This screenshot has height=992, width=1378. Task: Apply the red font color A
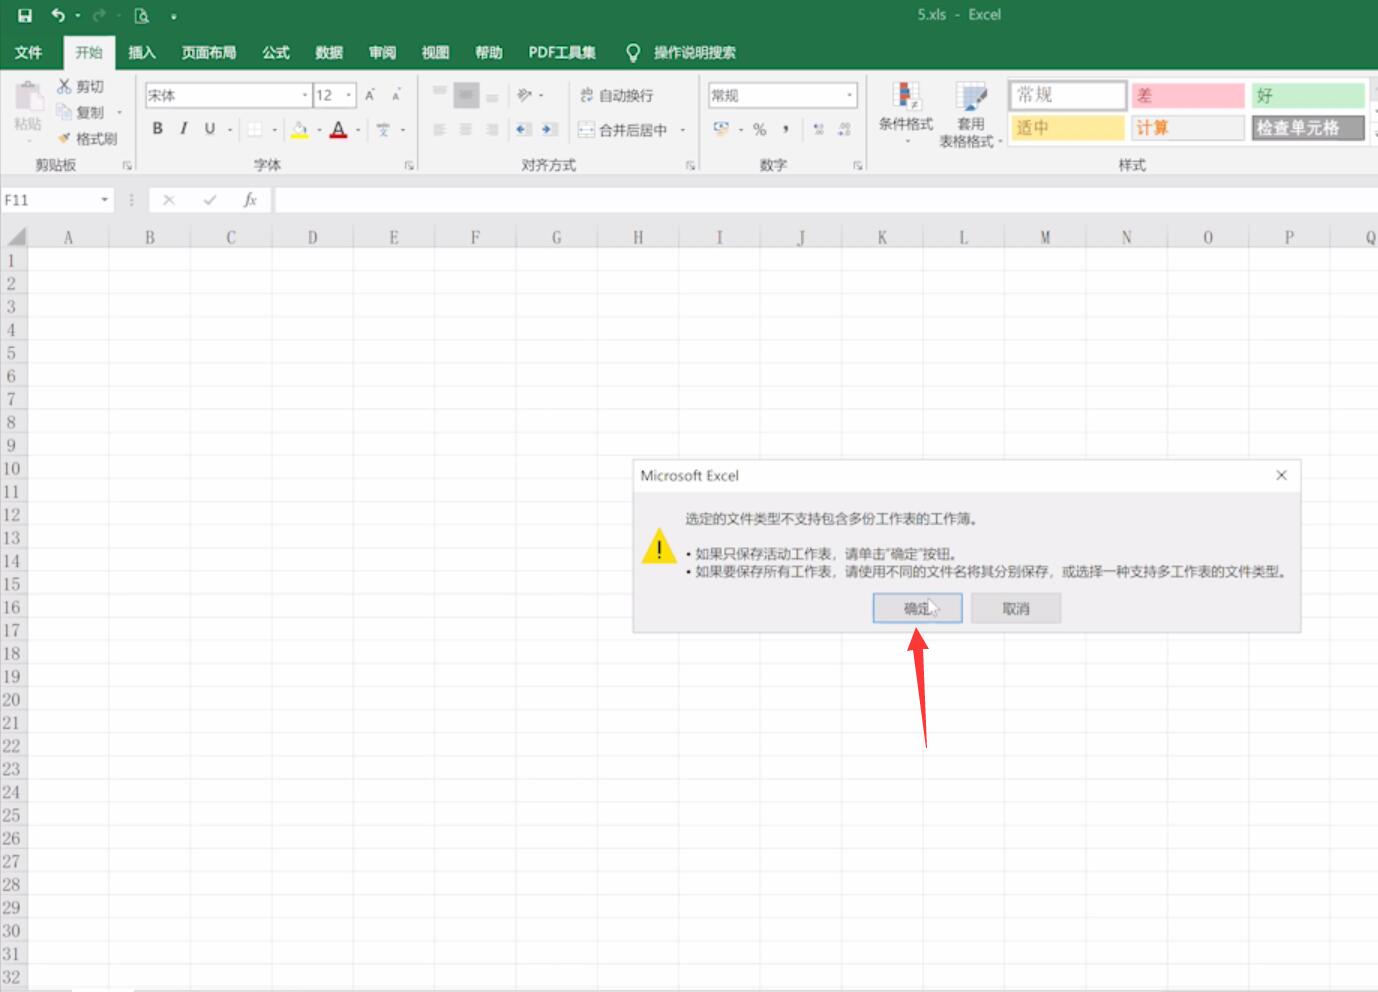tap(339, 129)
